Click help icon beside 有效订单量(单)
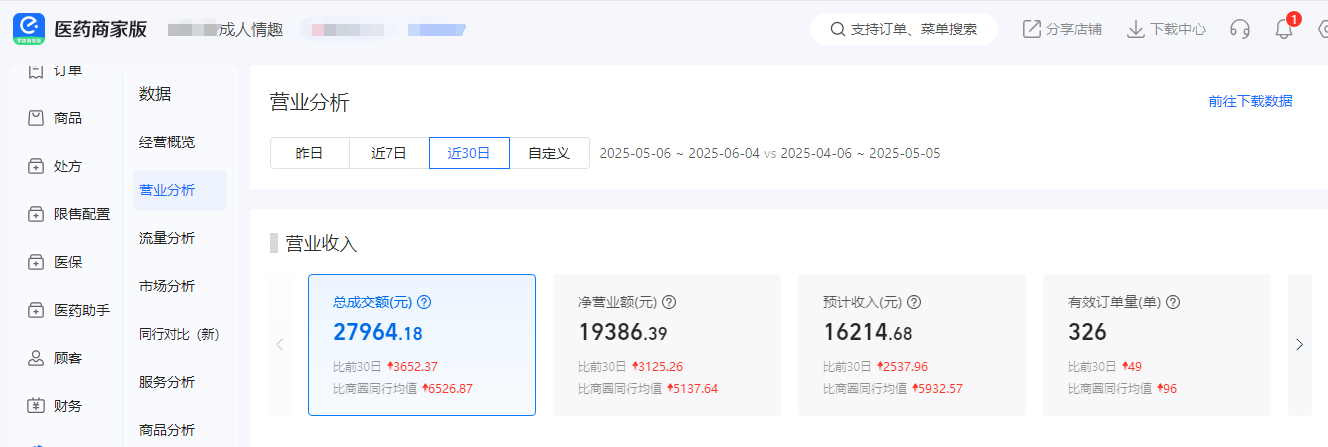This screenshot has width=1328, height=447. (x=1173, y=302)
